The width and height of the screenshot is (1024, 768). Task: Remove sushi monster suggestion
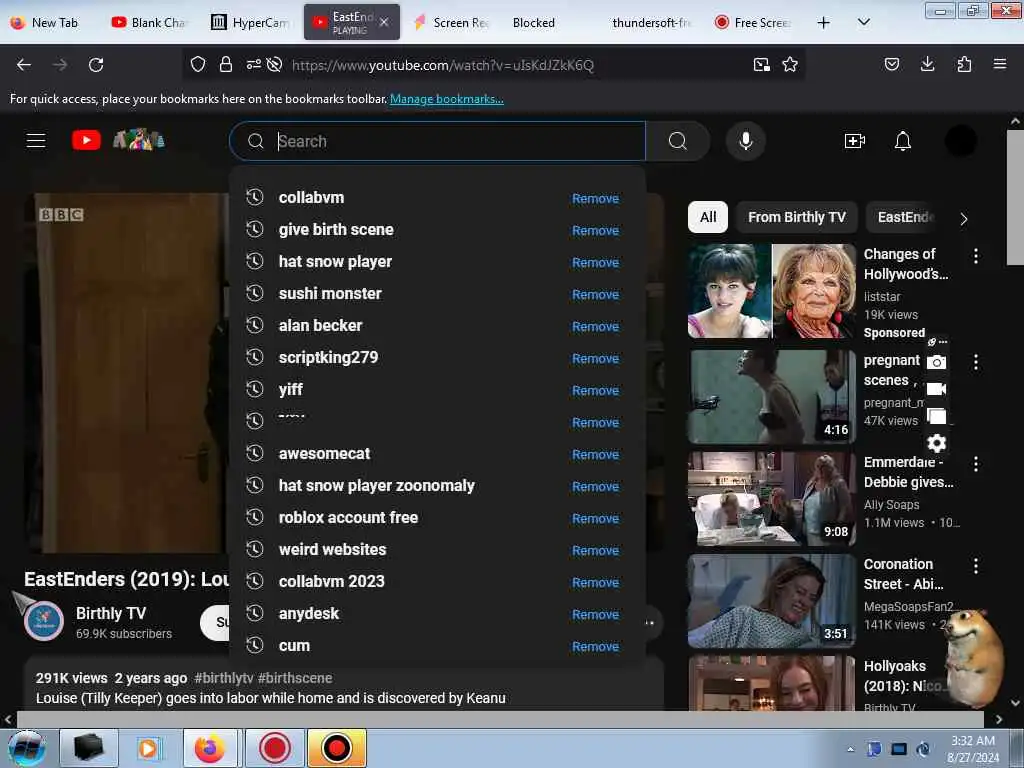(595, 295)
